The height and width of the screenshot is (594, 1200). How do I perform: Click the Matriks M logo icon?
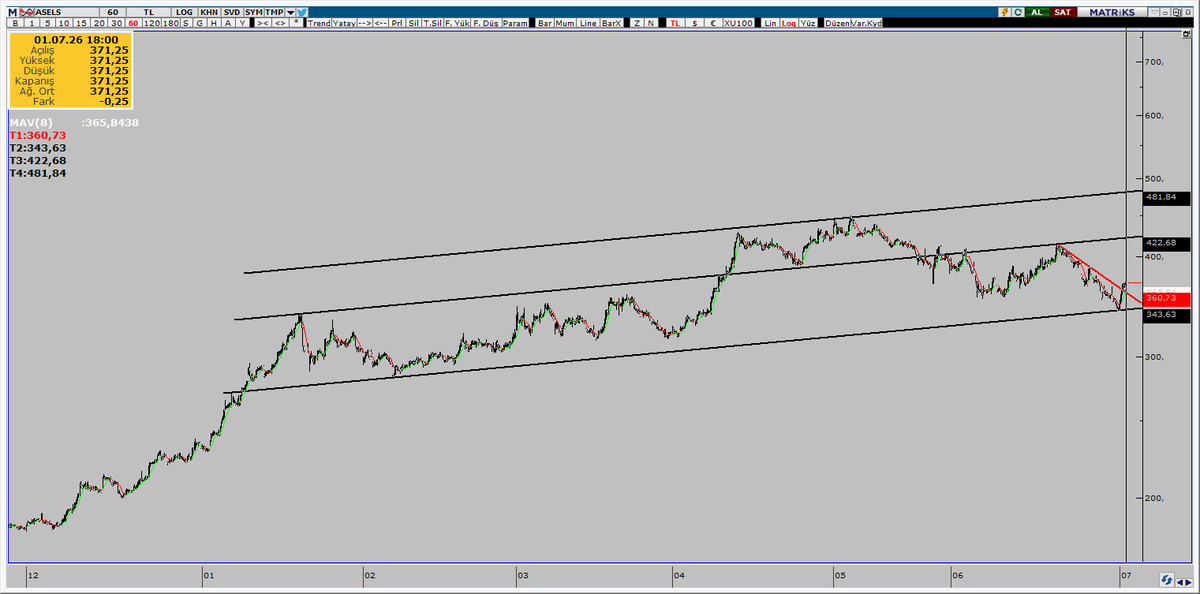[13, 11]
